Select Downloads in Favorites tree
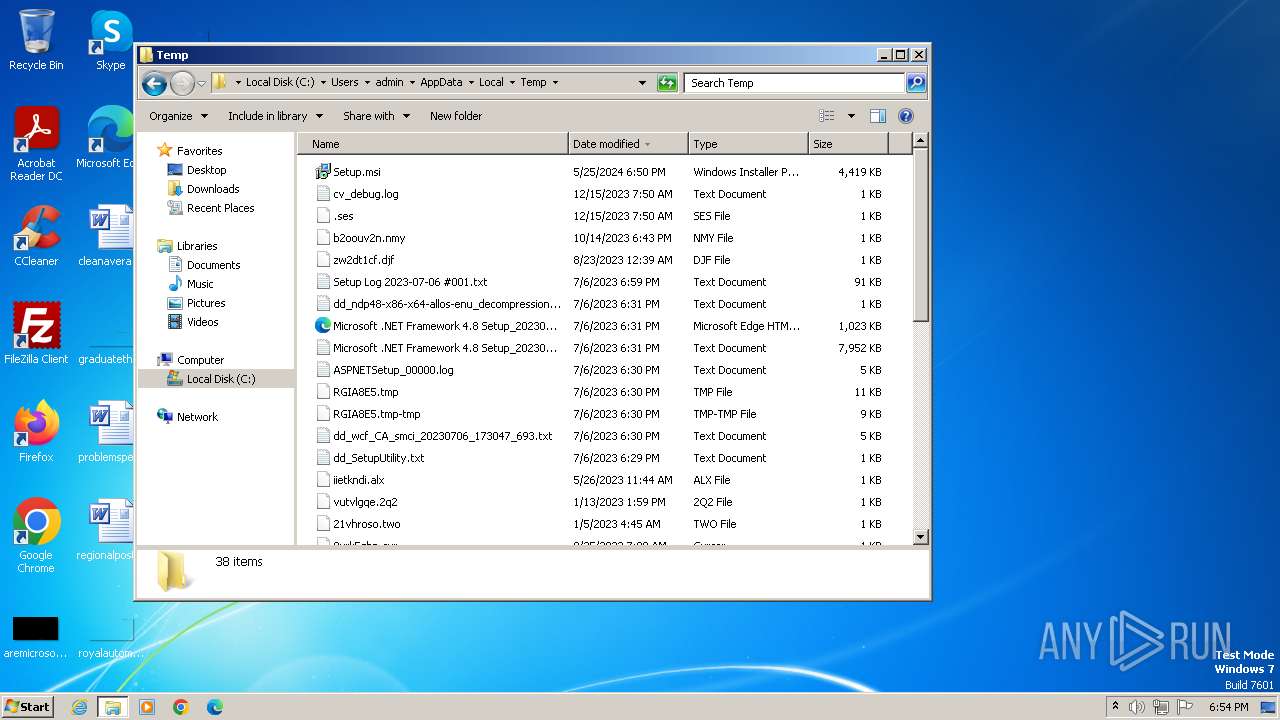The width and height of the screenshot is (1280, 720). point(213,189)
